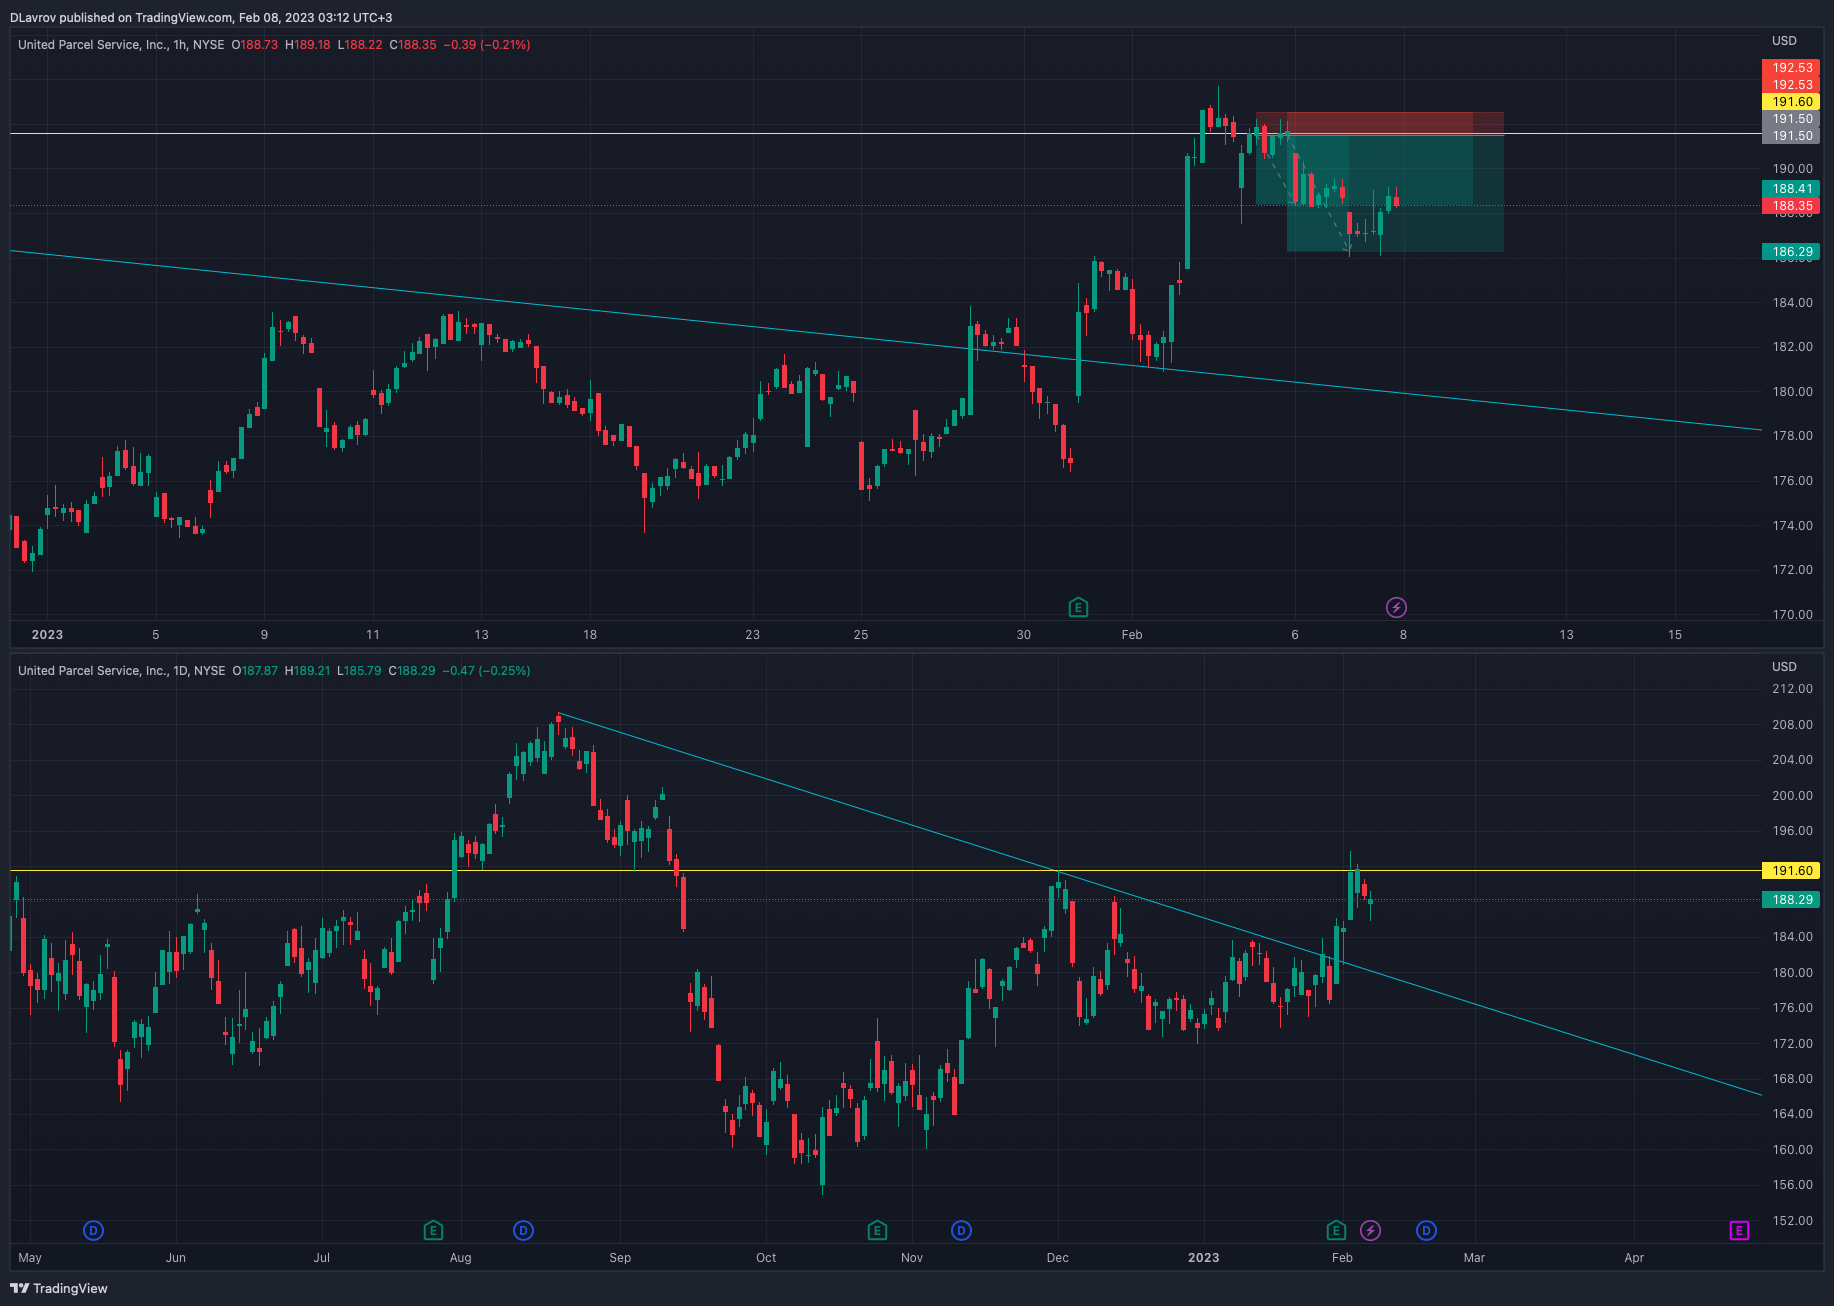Viewport: 1834px width, 1306px height.
Task: Click the Sep label on daily time axis
Action: [620, 1258]
